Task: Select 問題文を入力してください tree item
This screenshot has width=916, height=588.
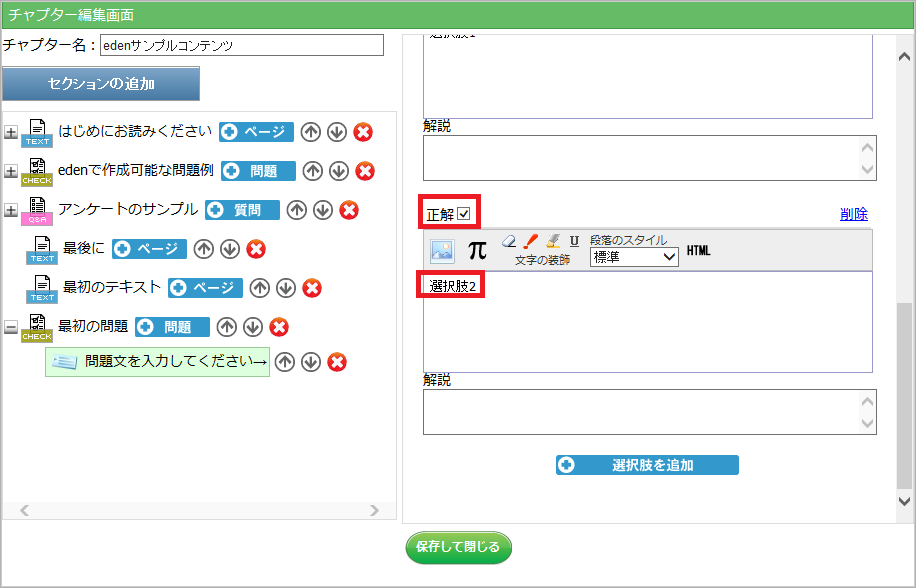Action: point(158,362)
